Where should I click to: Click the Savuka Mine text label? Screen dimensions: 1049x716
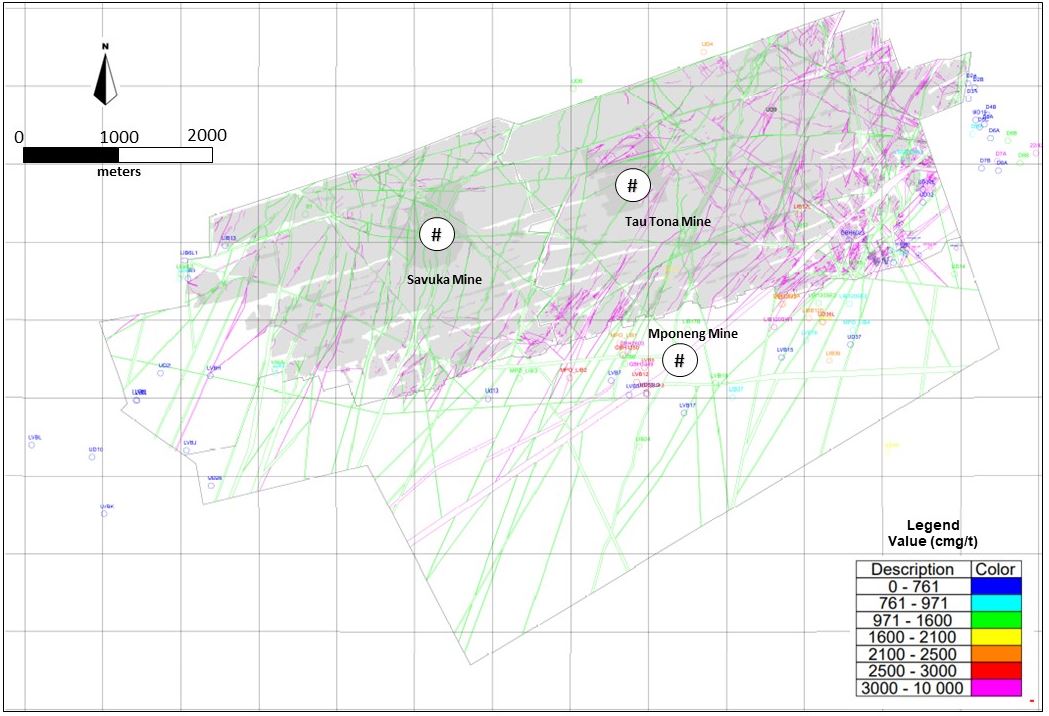(x=444, y=280)
